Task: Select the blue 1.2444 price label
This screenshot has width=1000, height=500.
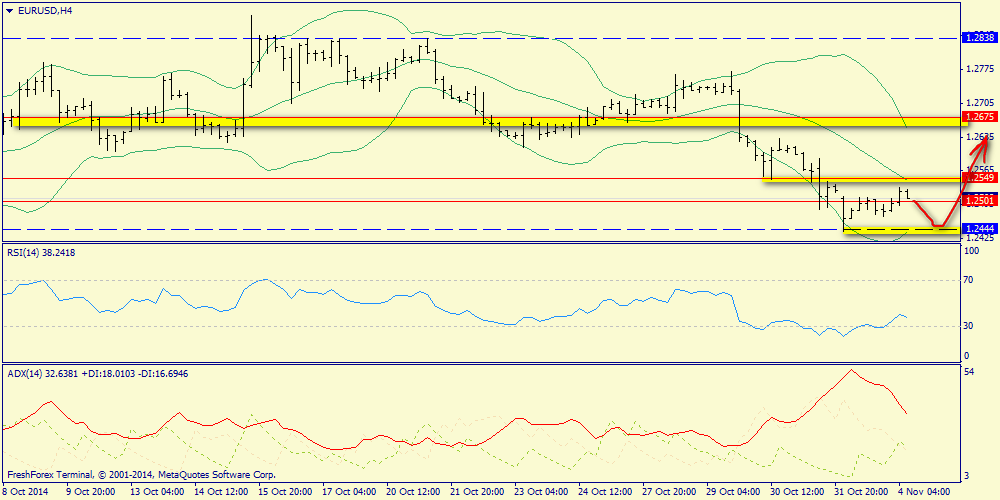Action: pos(978,228)
